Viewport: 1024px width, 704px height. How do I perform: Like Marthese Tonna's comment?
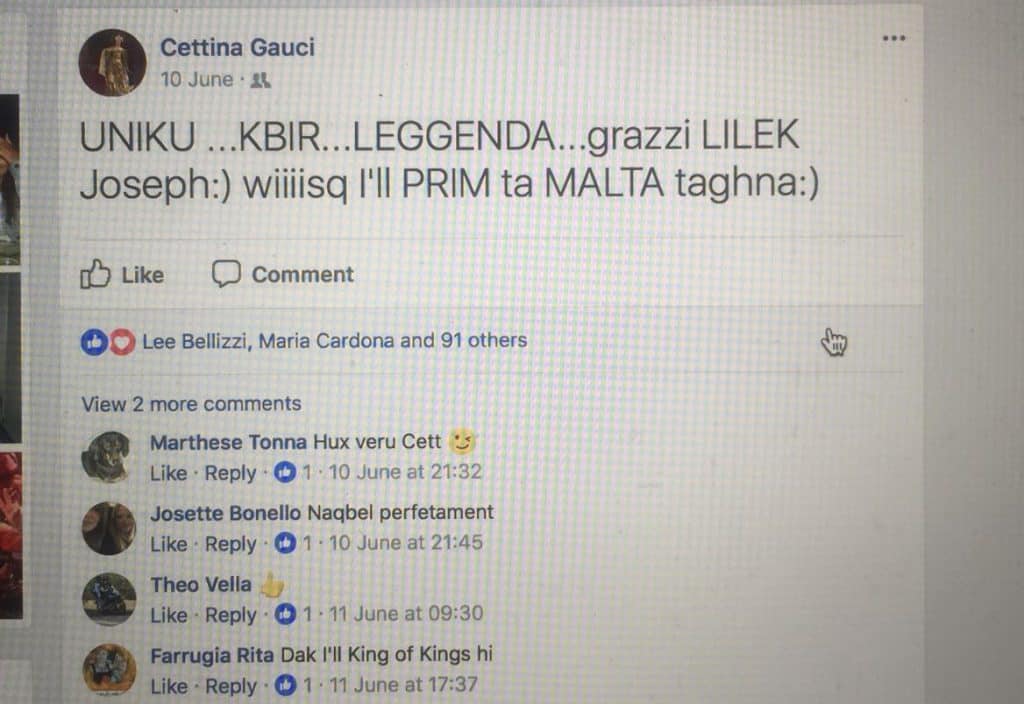168,473
